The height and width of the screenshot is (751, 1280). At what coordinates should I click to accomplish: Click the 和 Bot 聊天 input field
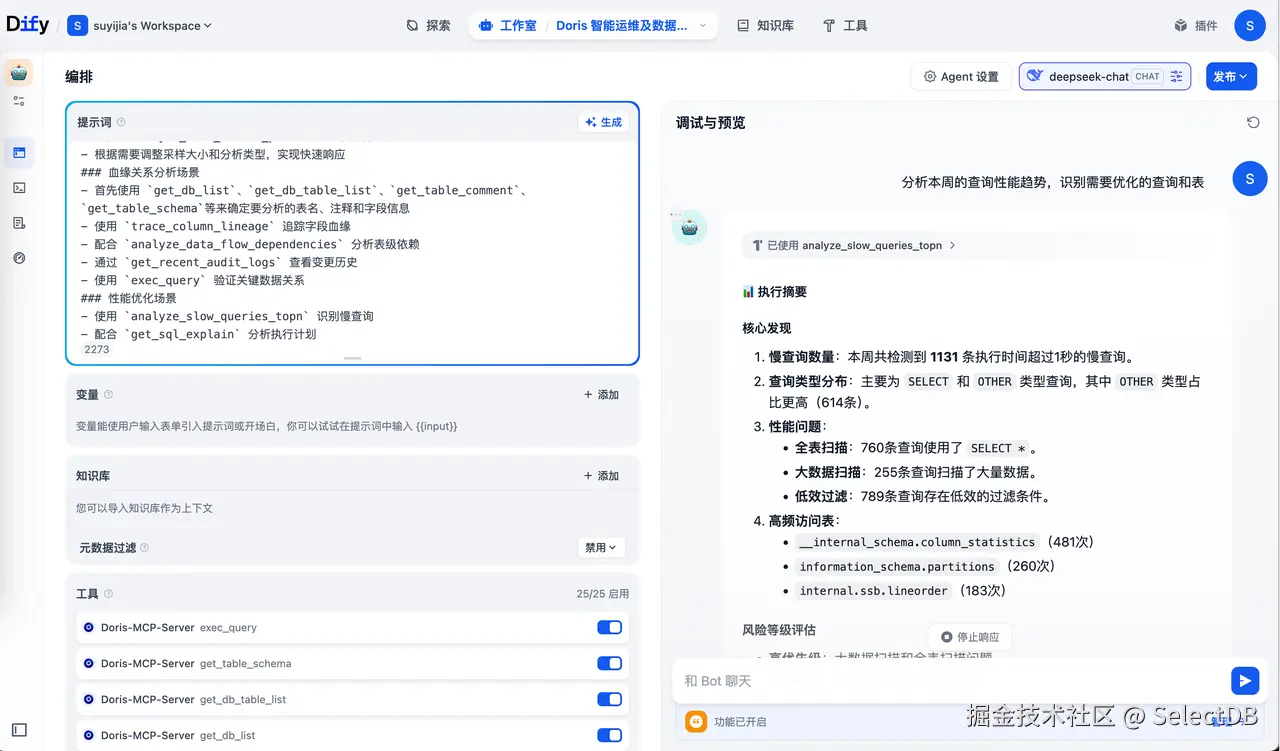[x=900, y=680]
